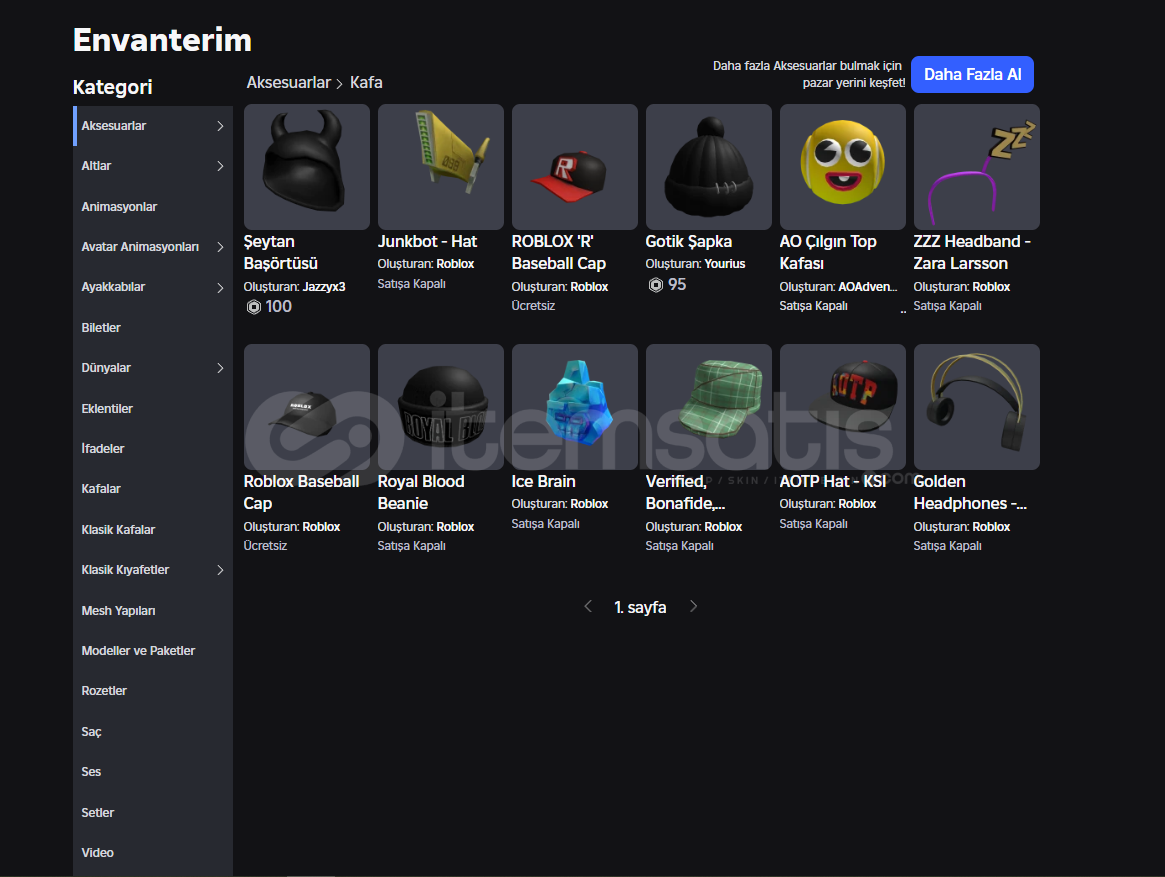Open the Junkbot - Hat item image
The width and height of the screenshot is (1165, 877).
pyautogui.click(x=441, y=166)
